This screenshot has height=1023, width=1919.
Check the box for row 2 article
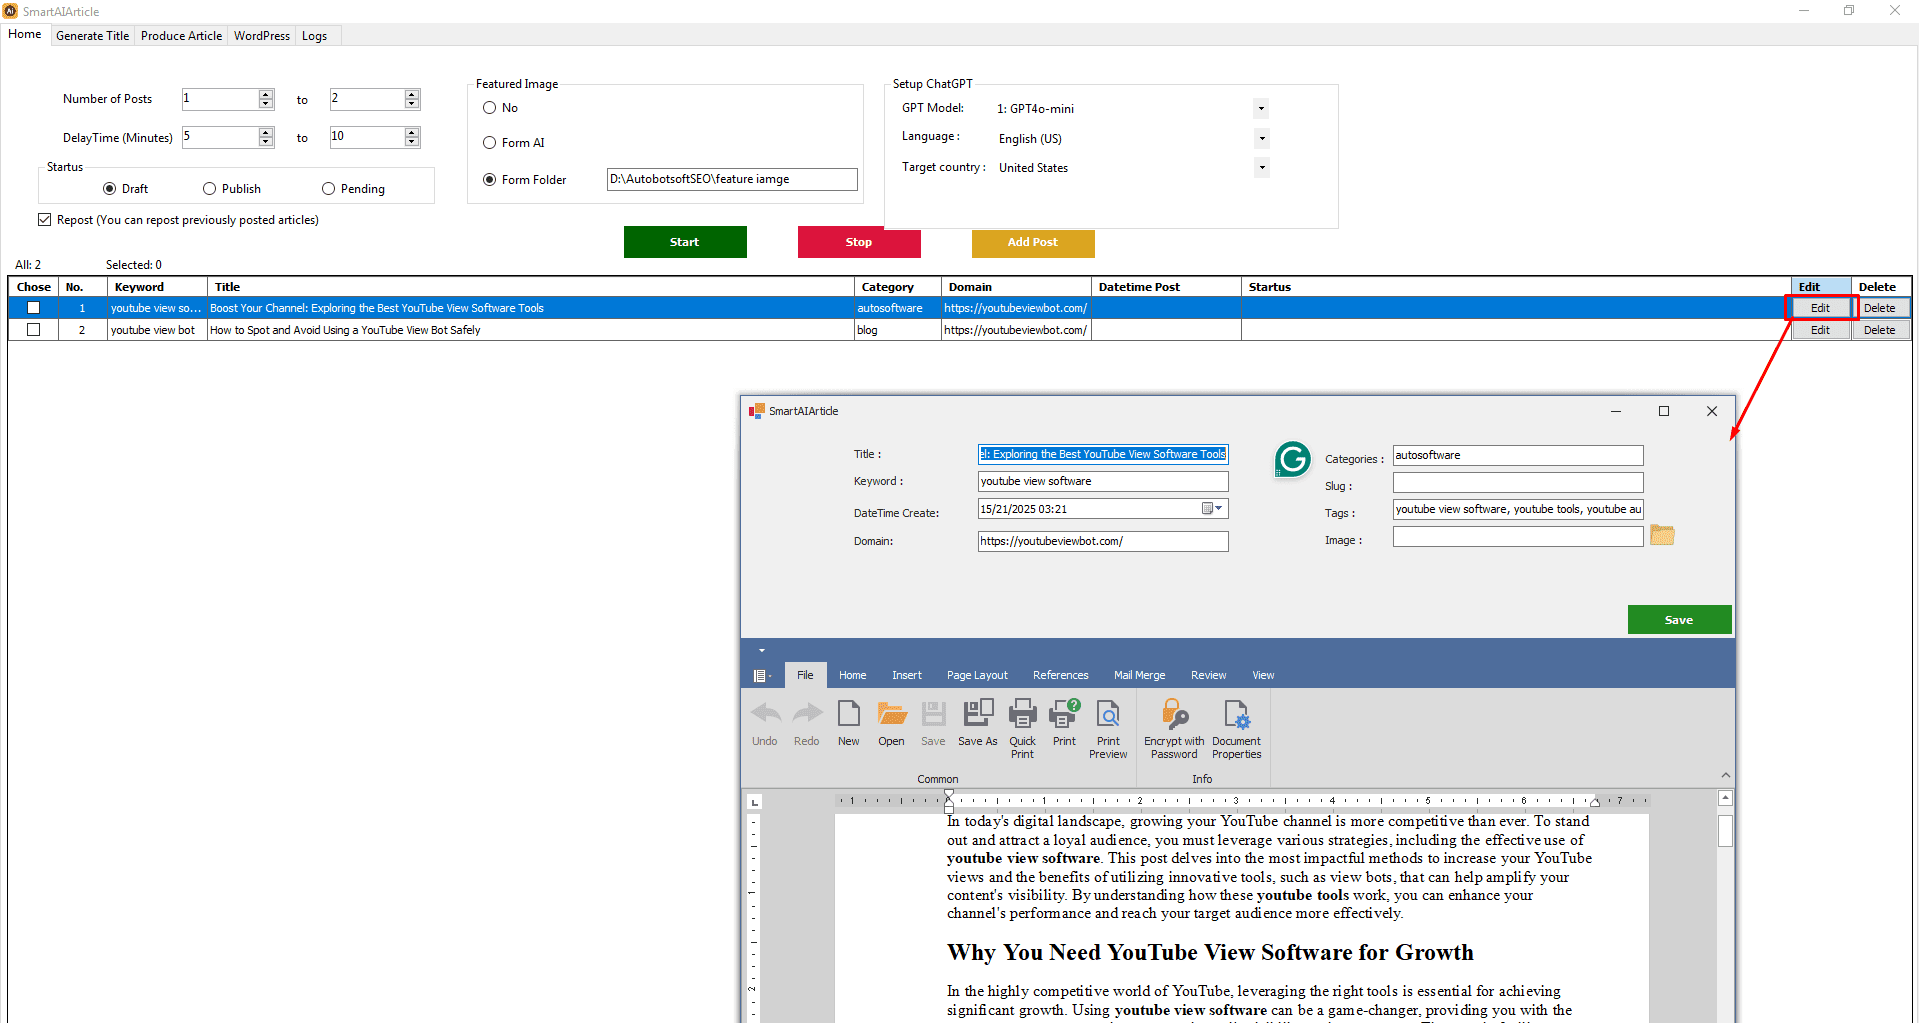point(34,330)
